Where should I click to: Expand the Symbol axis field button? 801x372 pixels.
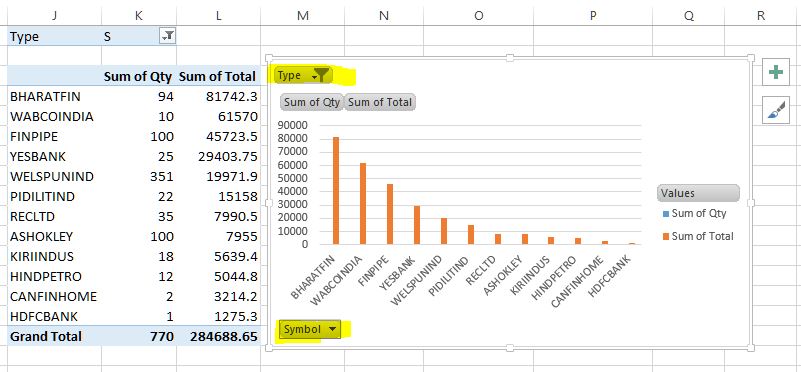point(311,330)
